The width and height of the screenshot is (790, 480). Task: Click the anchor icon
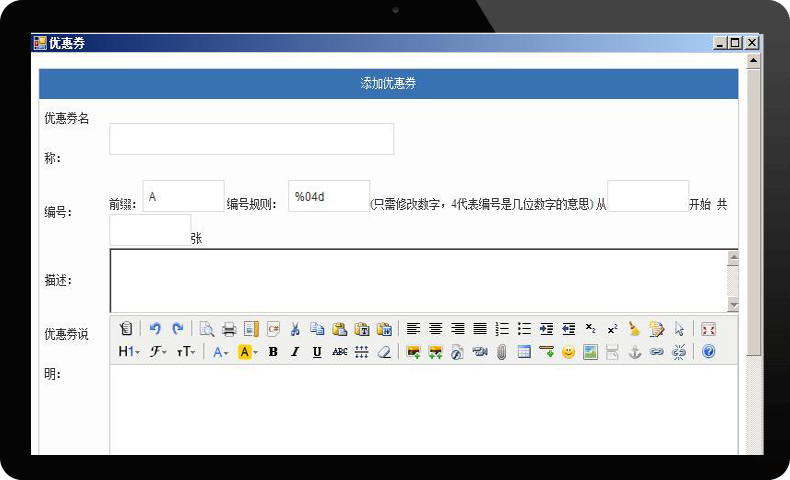(x=635, y=352)
